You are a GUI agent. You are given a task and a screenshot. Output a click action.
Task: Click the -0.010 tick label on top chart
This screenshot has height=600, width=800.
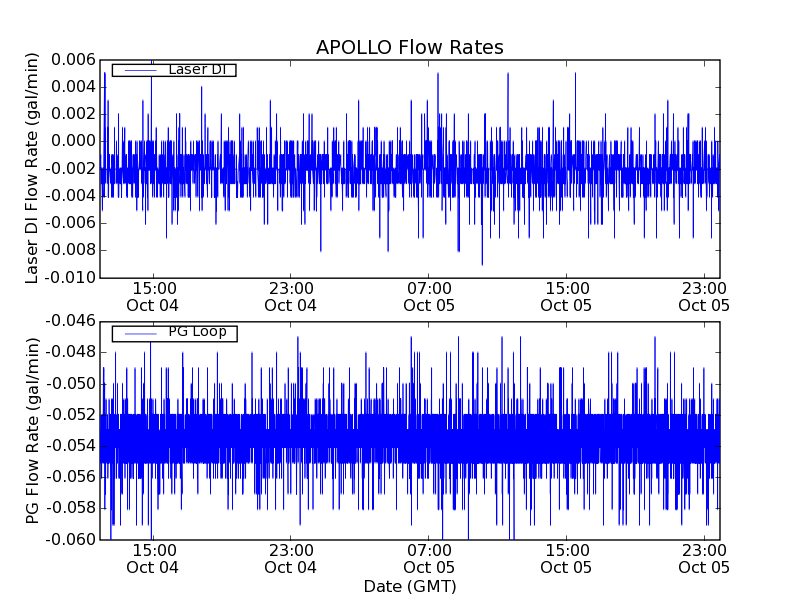coord(70,278)
